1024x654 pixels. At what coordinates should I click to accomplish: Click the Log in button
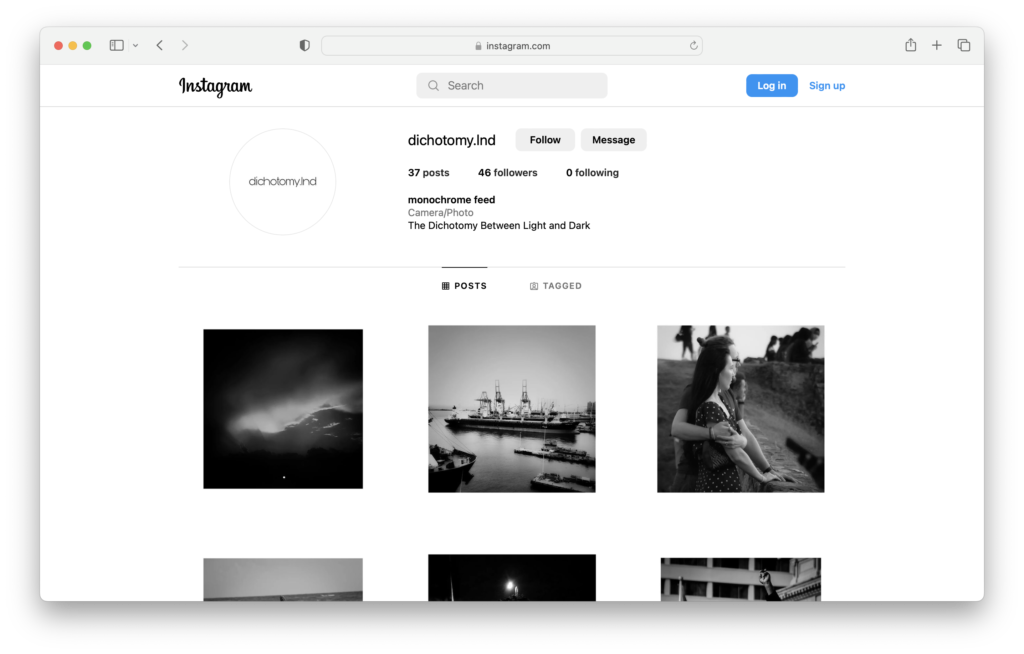click(771, 86)
